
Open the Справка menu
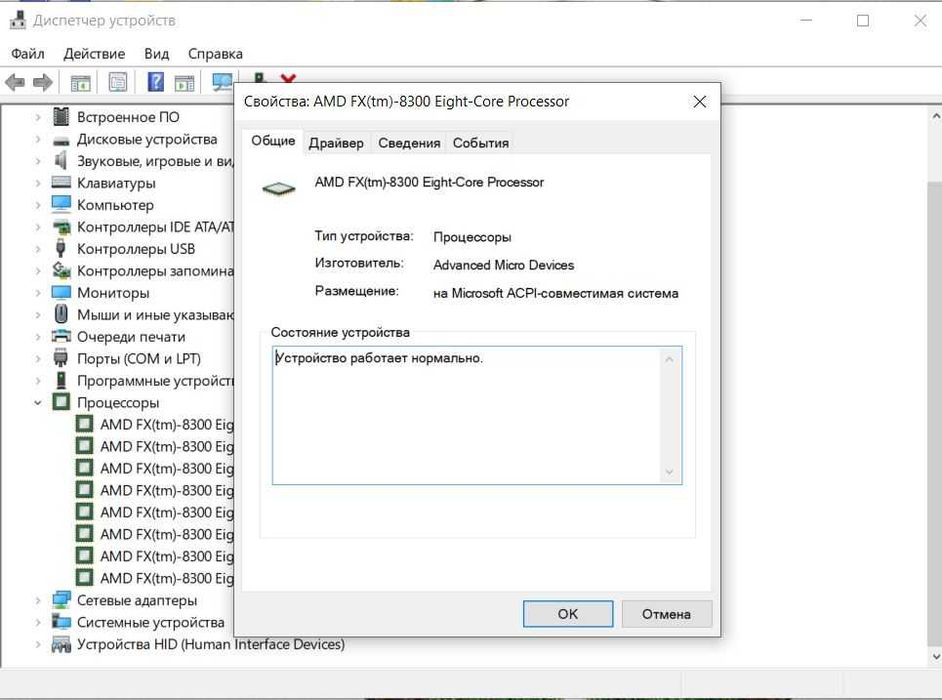pyautogui.click(x=215, y=54)
